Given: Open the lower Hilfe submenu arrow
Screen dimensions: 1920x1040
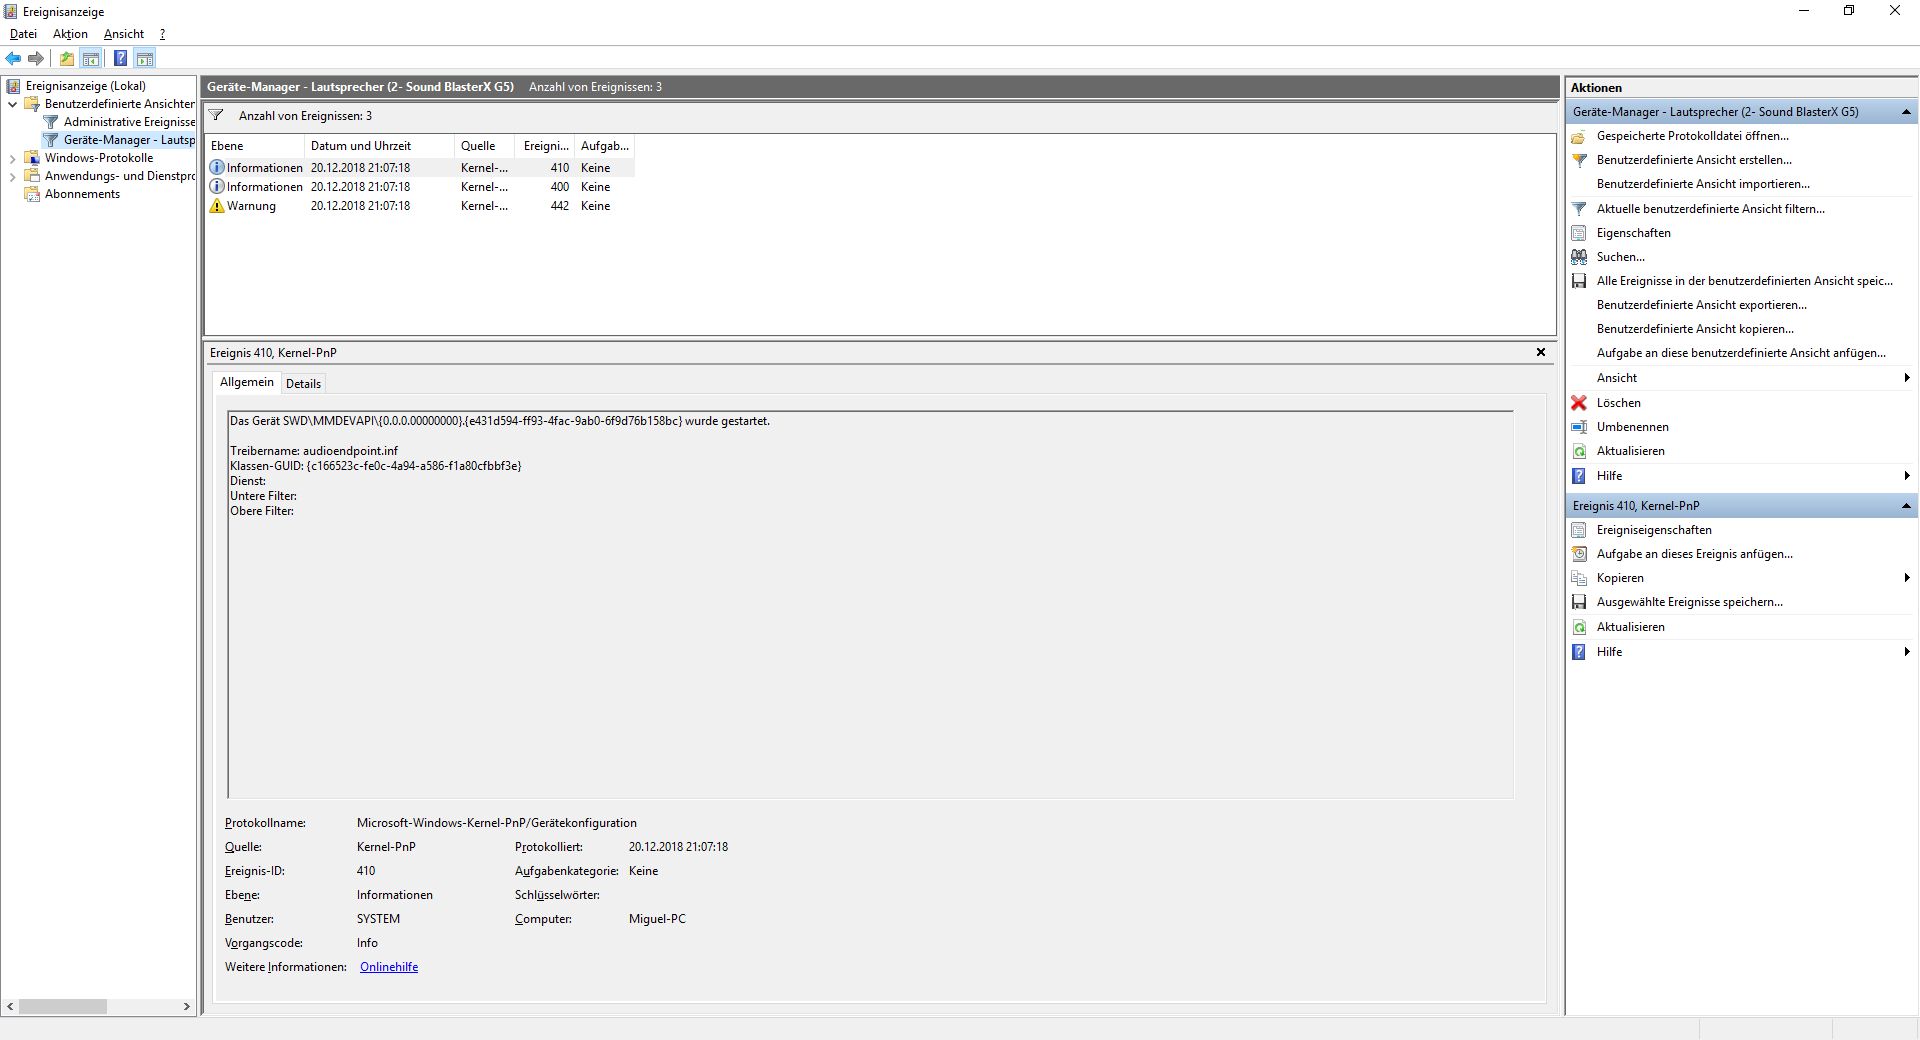Looking at the screenshot, I should [x=1907, y=652].
